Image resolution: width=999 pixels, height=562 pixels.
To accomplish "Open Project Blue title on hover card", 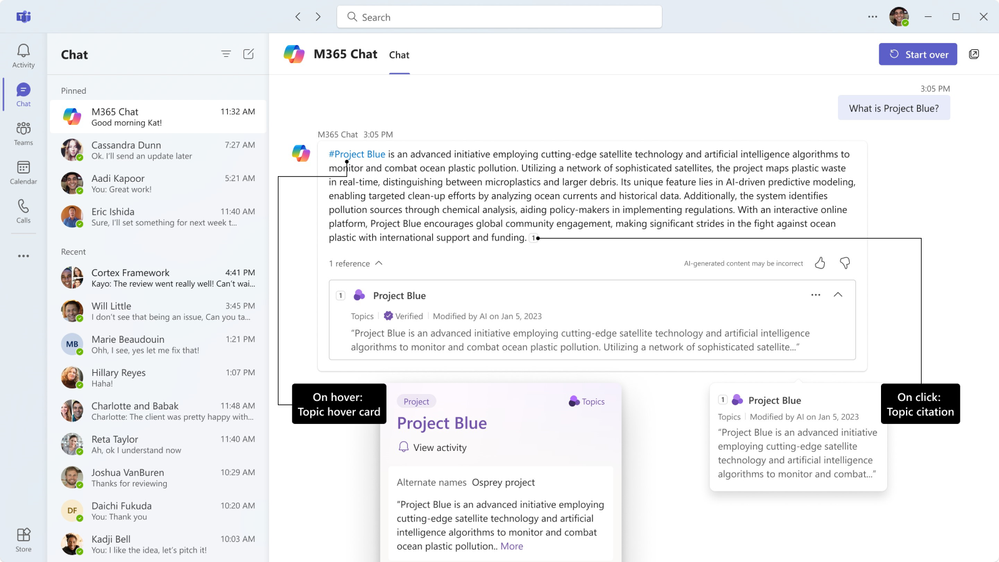I will pos(442,423).
